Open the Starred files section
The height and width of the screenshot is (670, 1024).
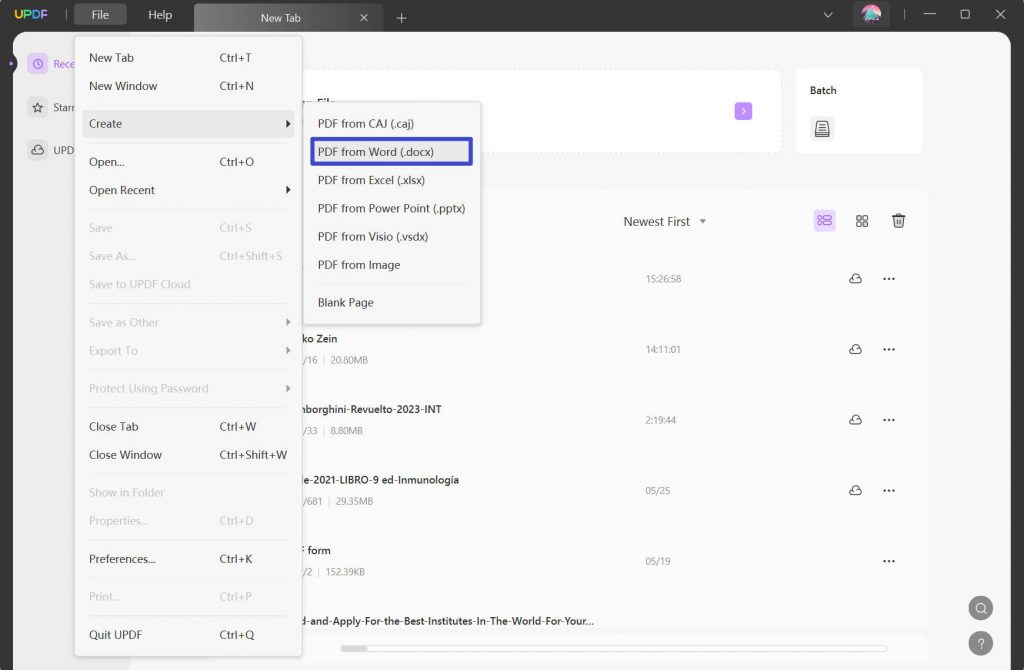37,108
